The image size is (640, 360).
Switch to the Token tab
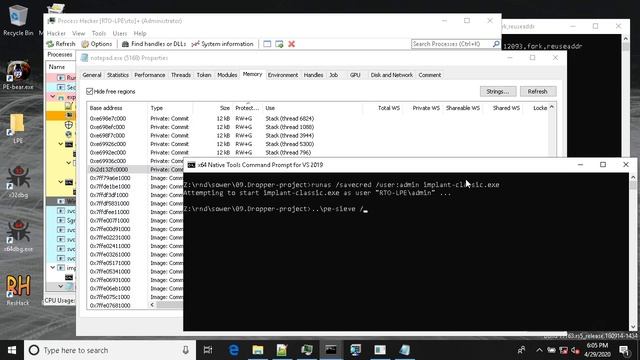click(x=204, y=75)
